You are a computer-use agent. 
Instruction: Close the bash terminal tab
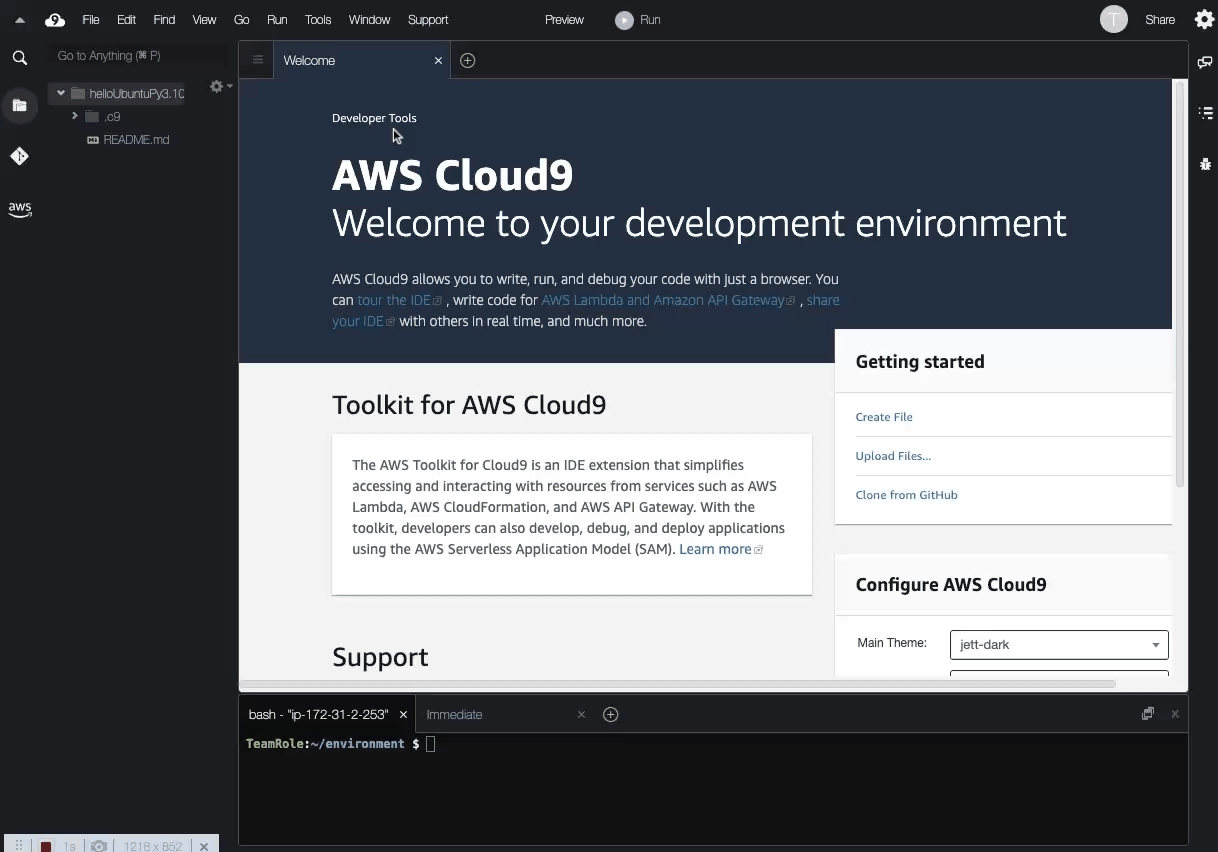coord(403,715)
